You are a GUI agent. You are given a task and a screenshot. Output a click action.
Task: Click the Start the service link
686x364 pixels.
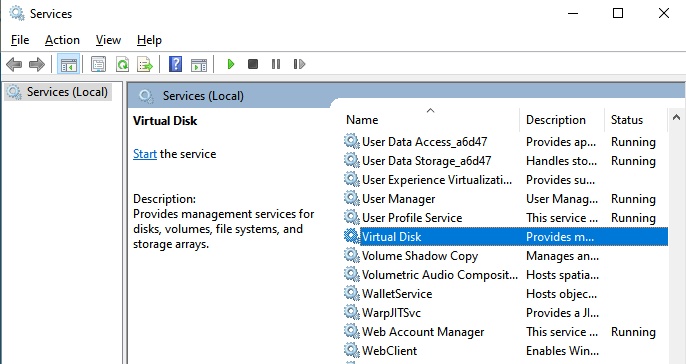[x=145, y=154]
